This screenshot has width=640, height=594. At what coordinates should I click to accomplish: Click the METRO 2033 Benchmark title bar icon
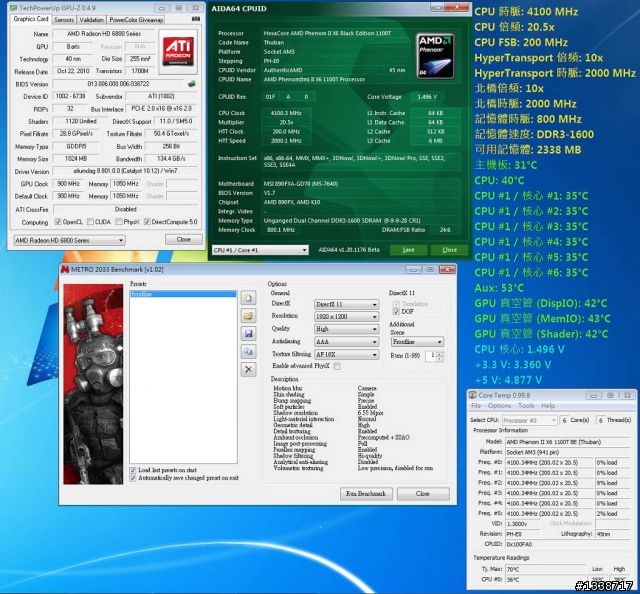(x=65, y=269)
